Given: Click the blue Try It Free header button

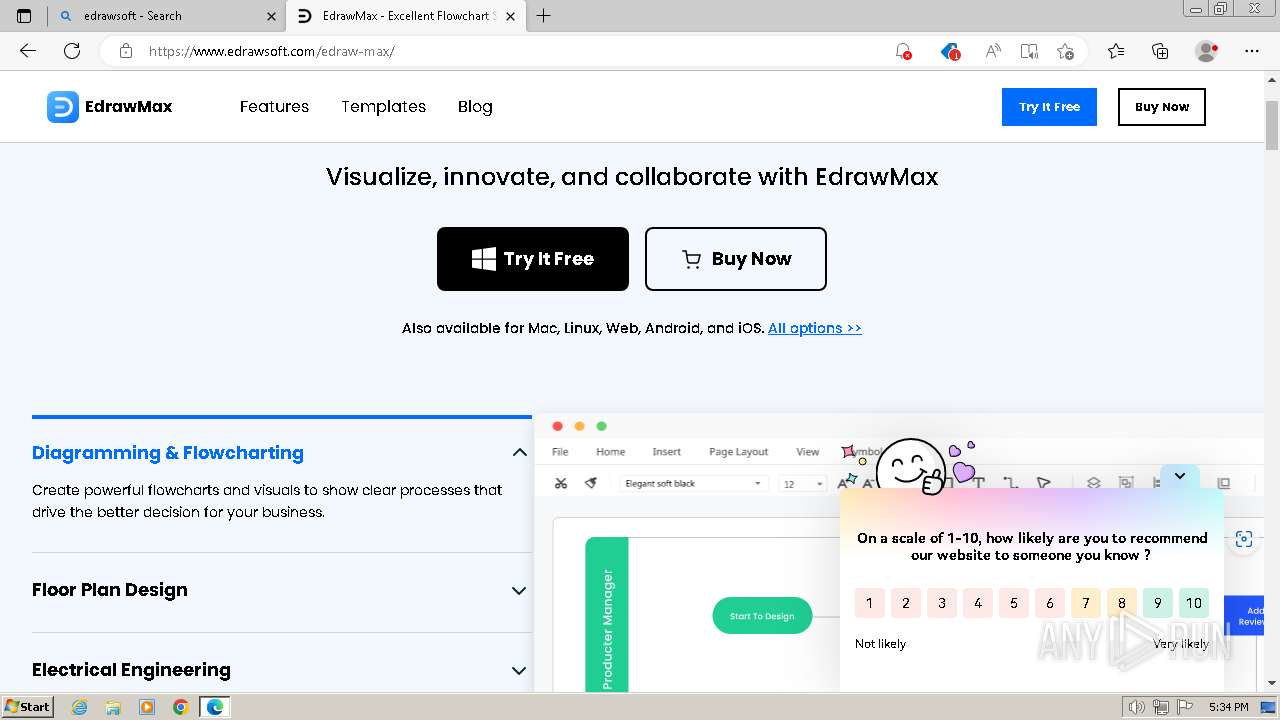Looking at the screenshot, I should [1049, 107].
